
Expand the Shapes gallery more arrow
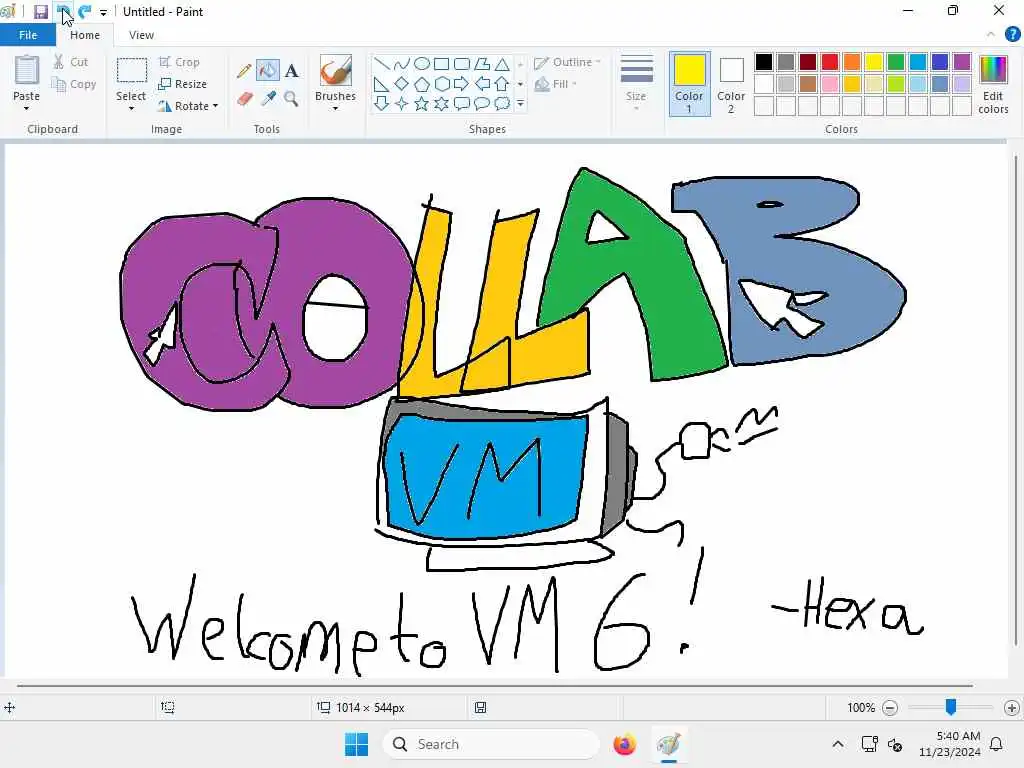point(520,103)
